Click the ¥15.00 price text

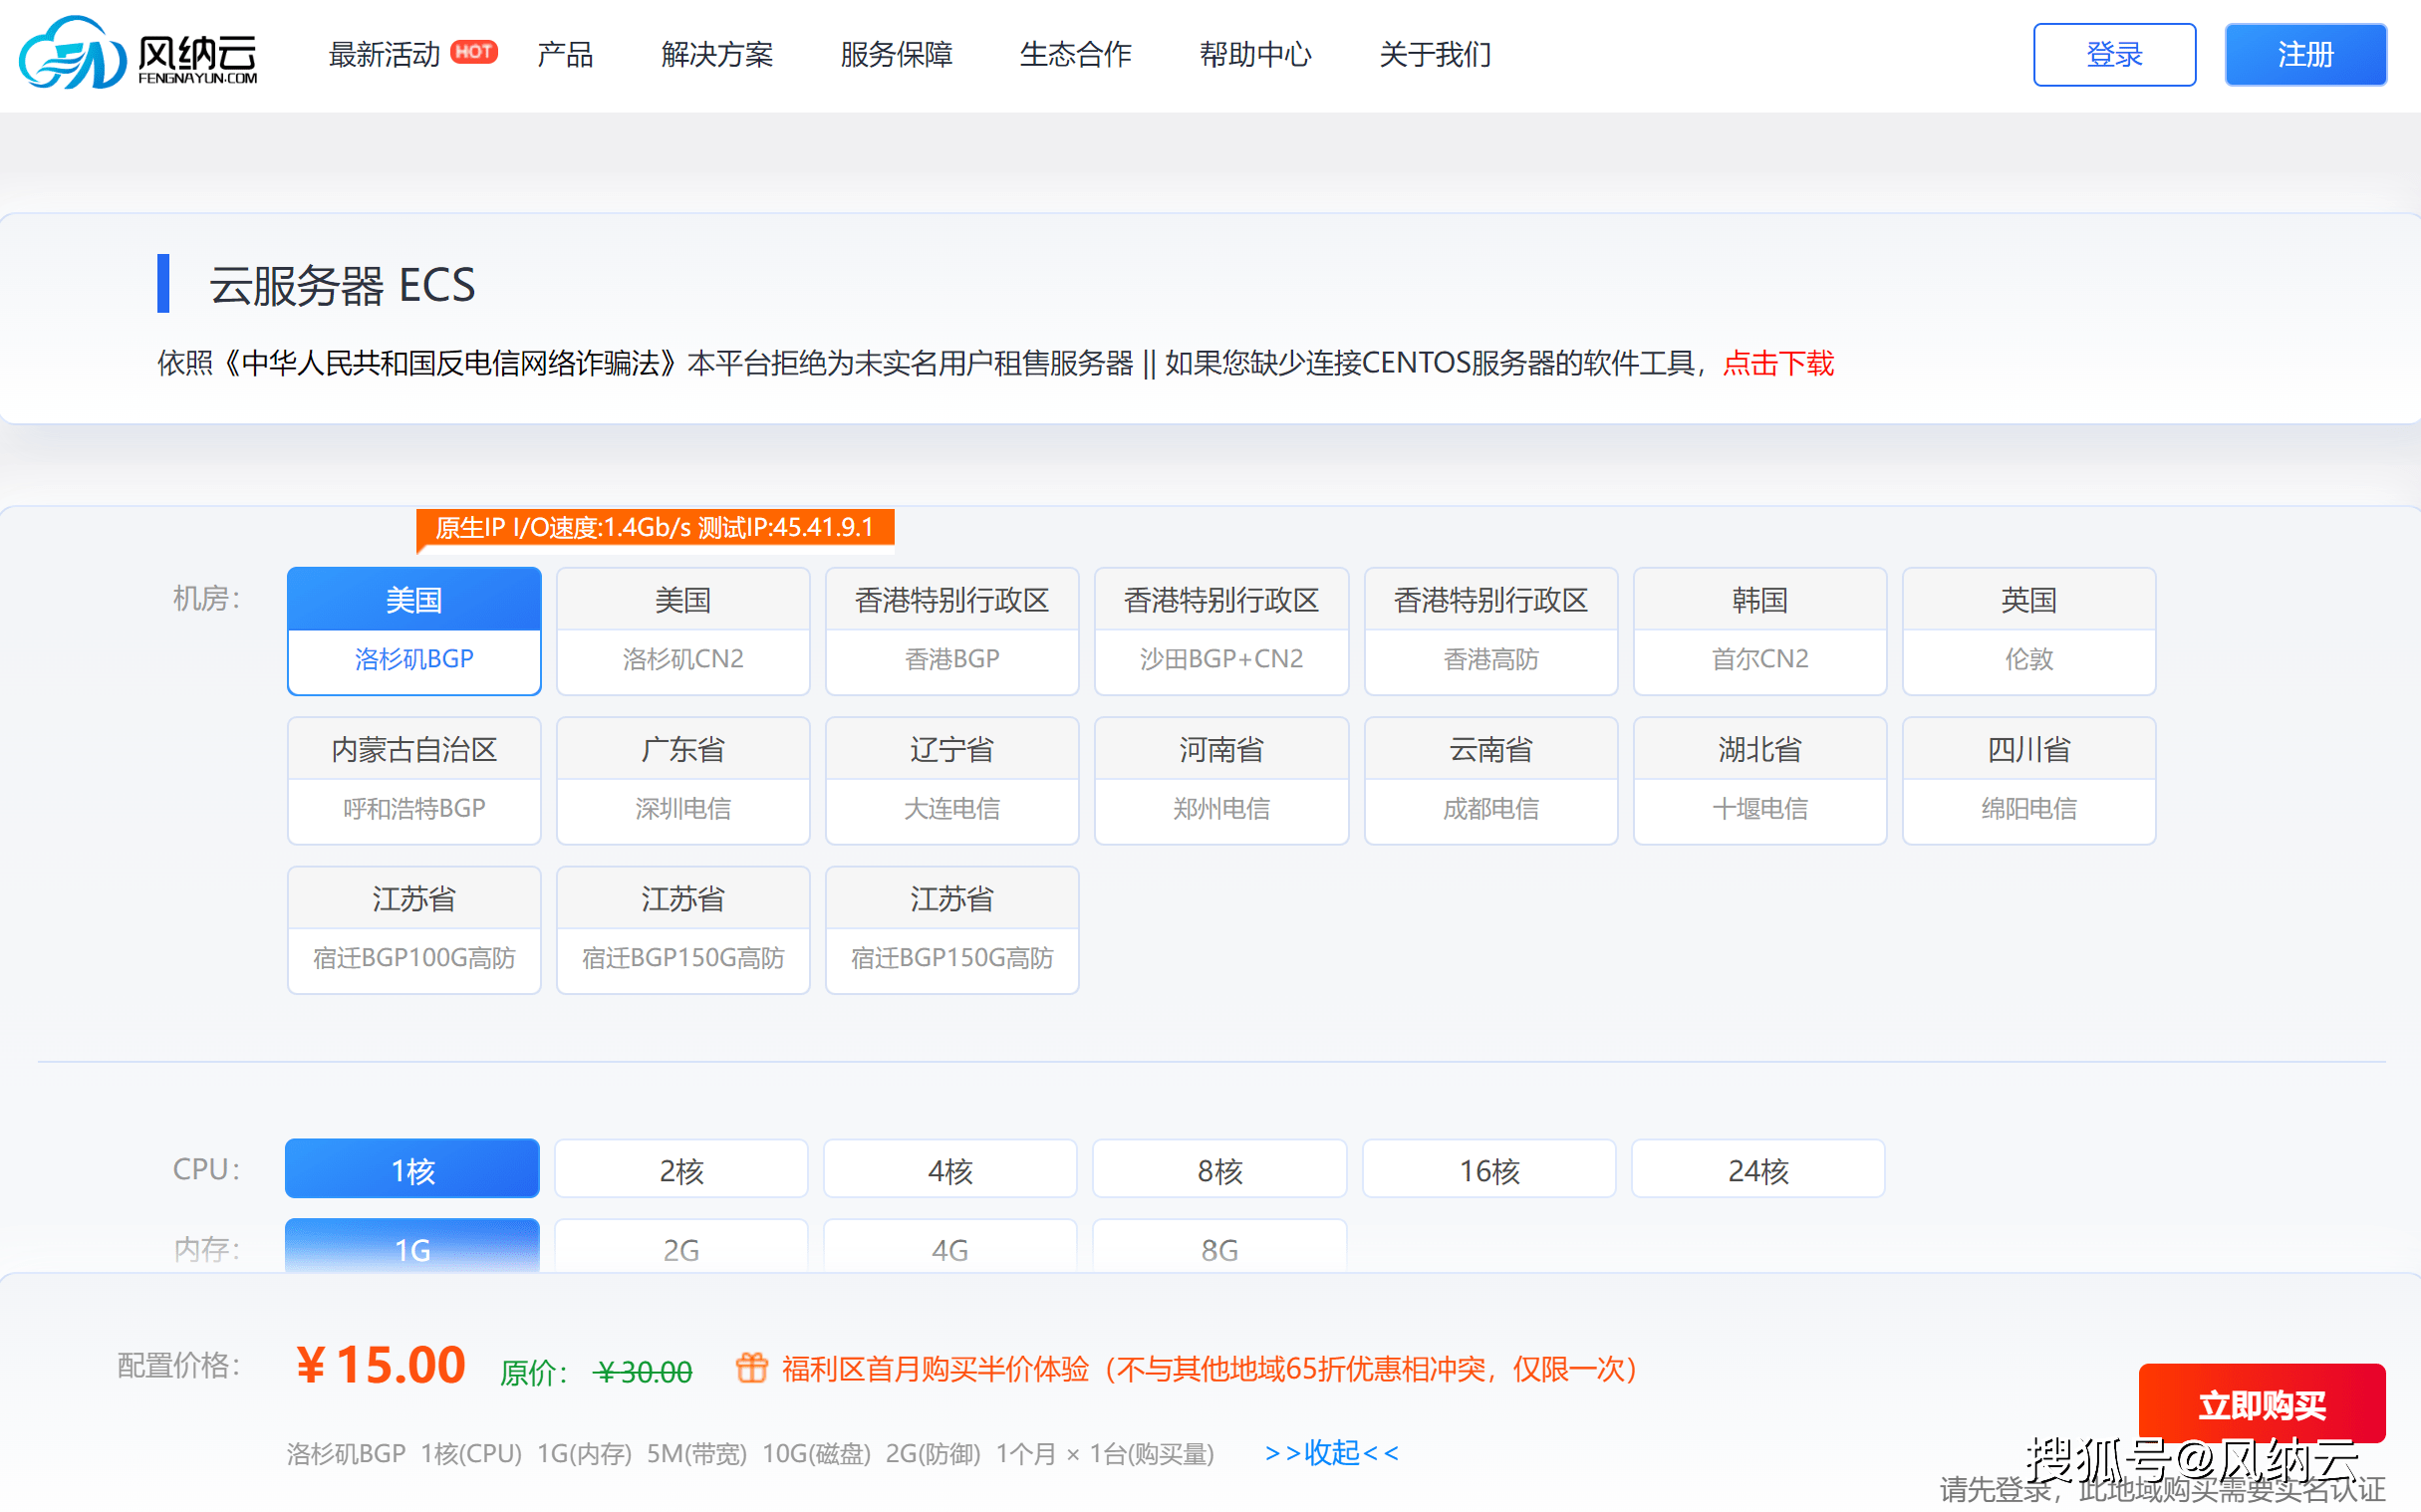coord(381,1365)
